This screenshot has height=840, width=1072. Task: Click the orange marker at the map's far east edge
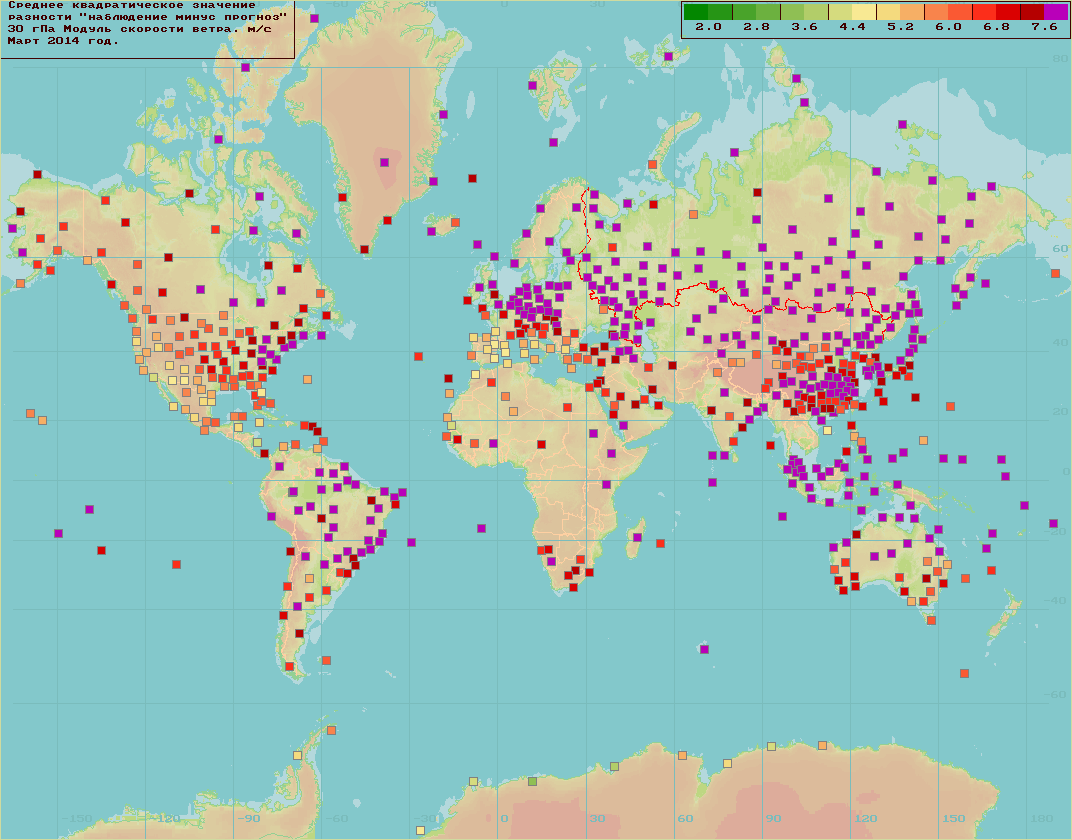click(1056, 273)
